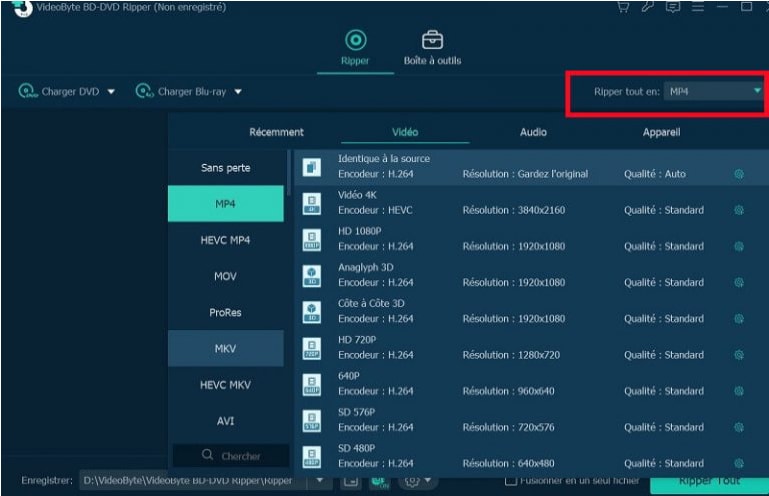
Task: Select Sans perte format category
Action: pyautogui.click(x=226, y=168)
